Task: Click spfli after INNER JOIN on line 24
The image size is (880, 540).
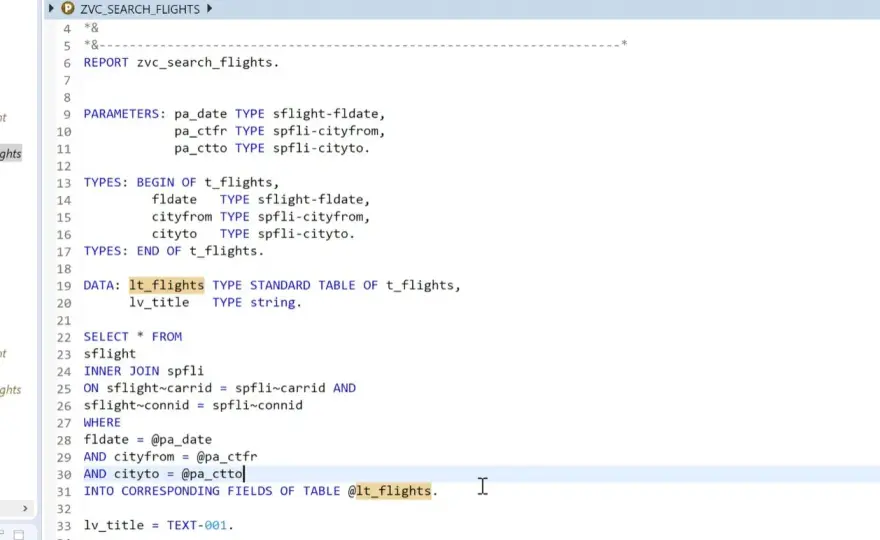Action: [x=185, y=371]
